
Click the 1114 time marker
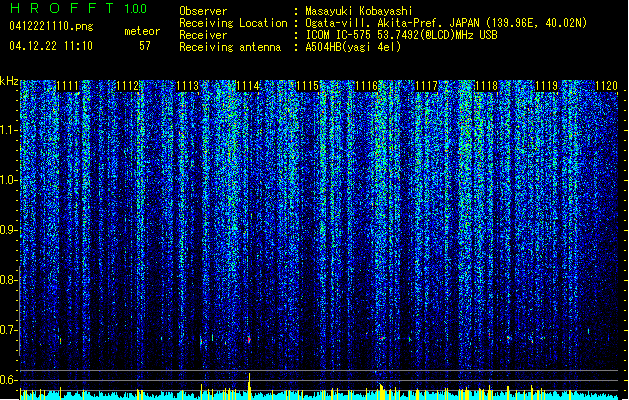247,86
